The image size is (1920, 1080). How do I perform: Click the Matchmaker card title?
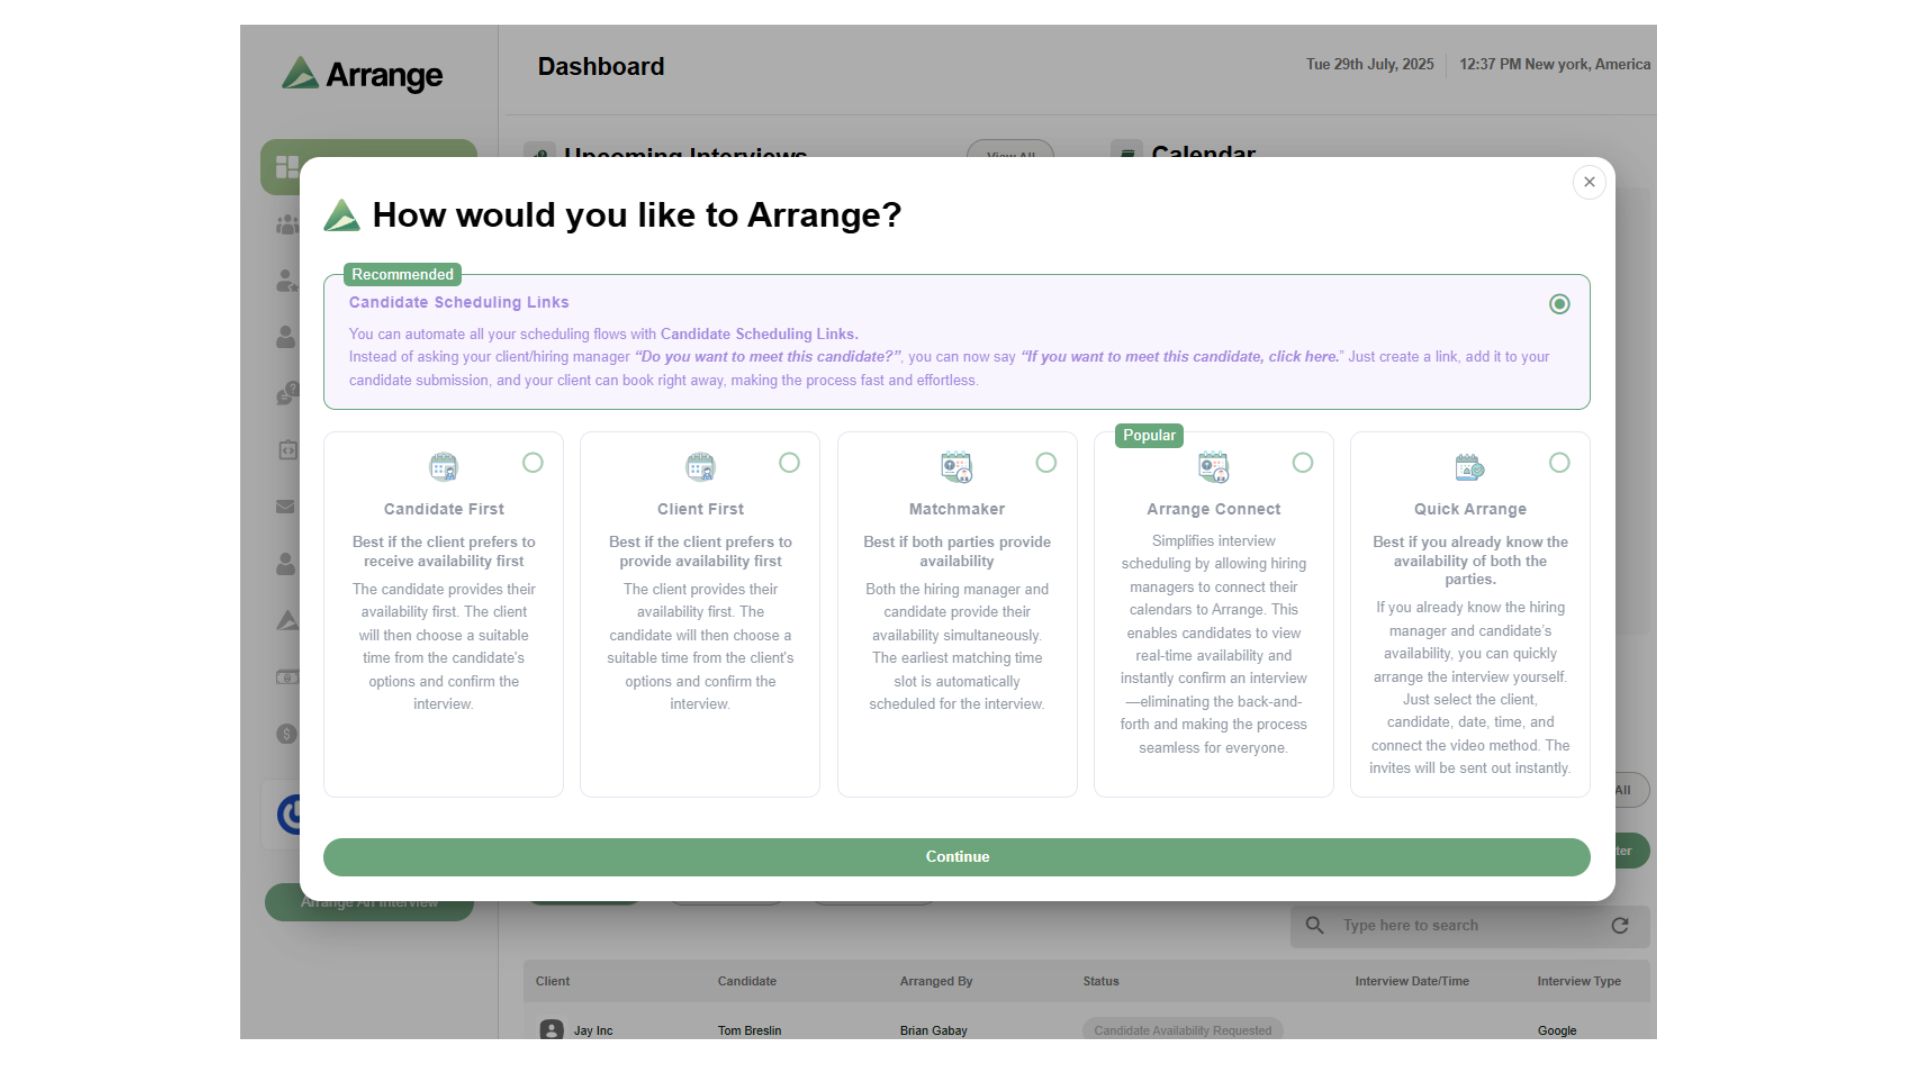tap(957, 509)
